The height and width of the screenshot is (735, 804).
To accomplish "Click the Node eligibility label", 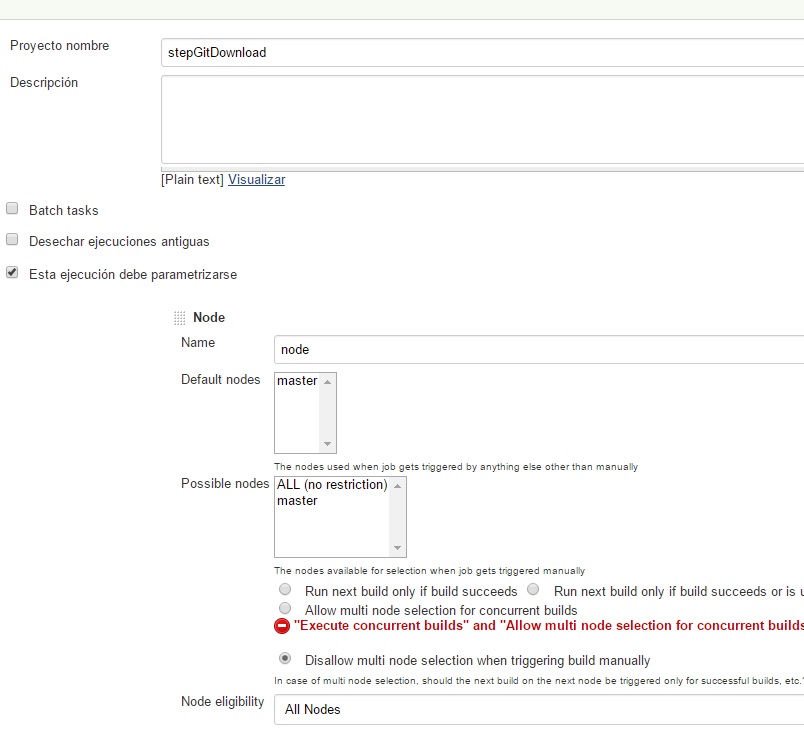I will [223, 702].
